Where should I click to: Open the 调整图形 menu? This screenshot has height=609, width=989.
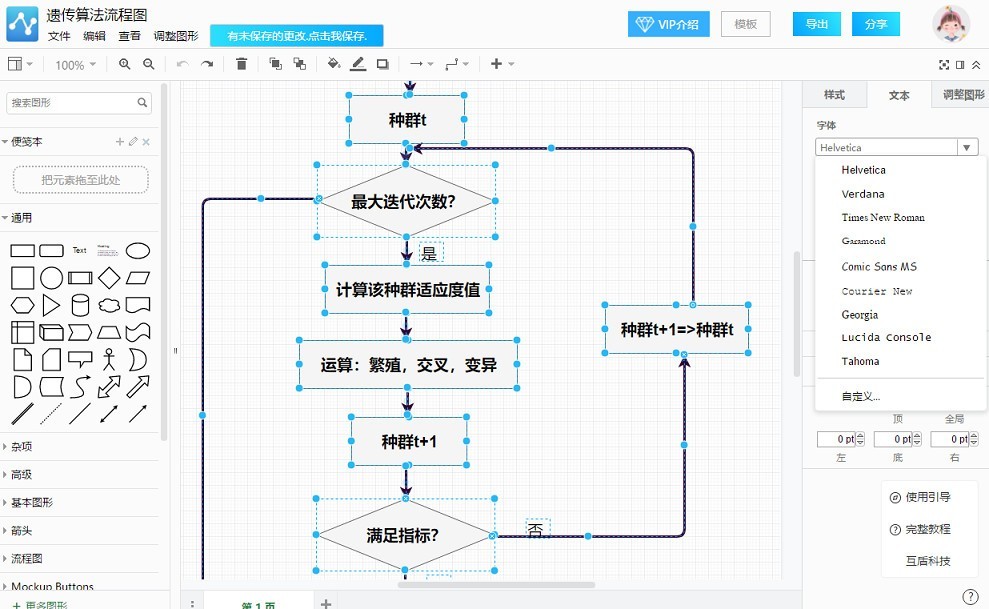175,36
